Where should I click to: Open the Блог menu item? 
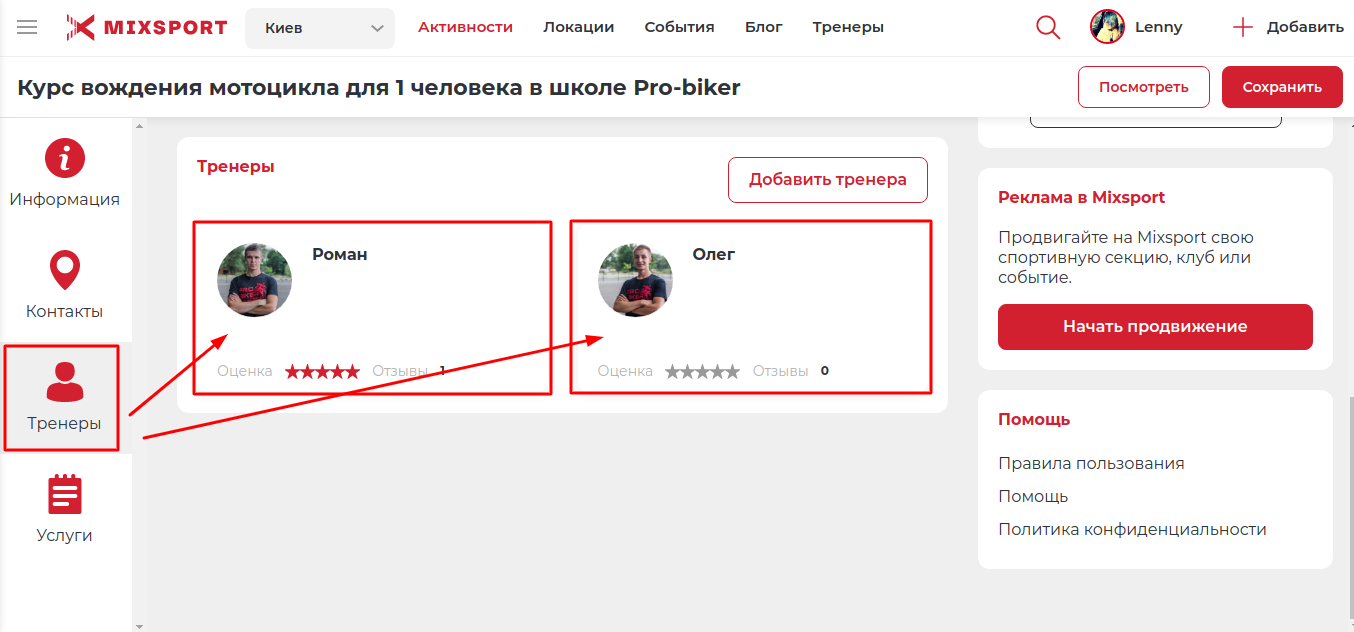tap(764, 27)
